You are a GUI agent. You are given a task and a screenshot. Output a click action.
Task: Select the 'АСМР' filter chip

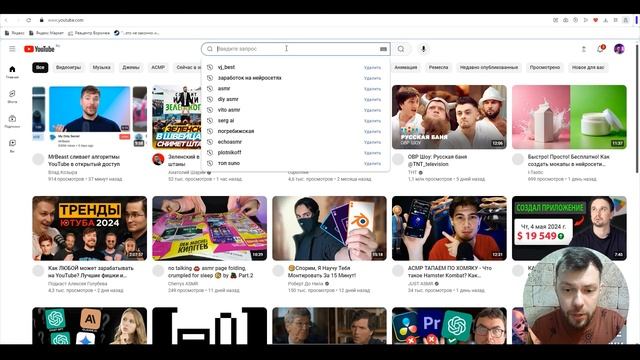pos(158,67)
